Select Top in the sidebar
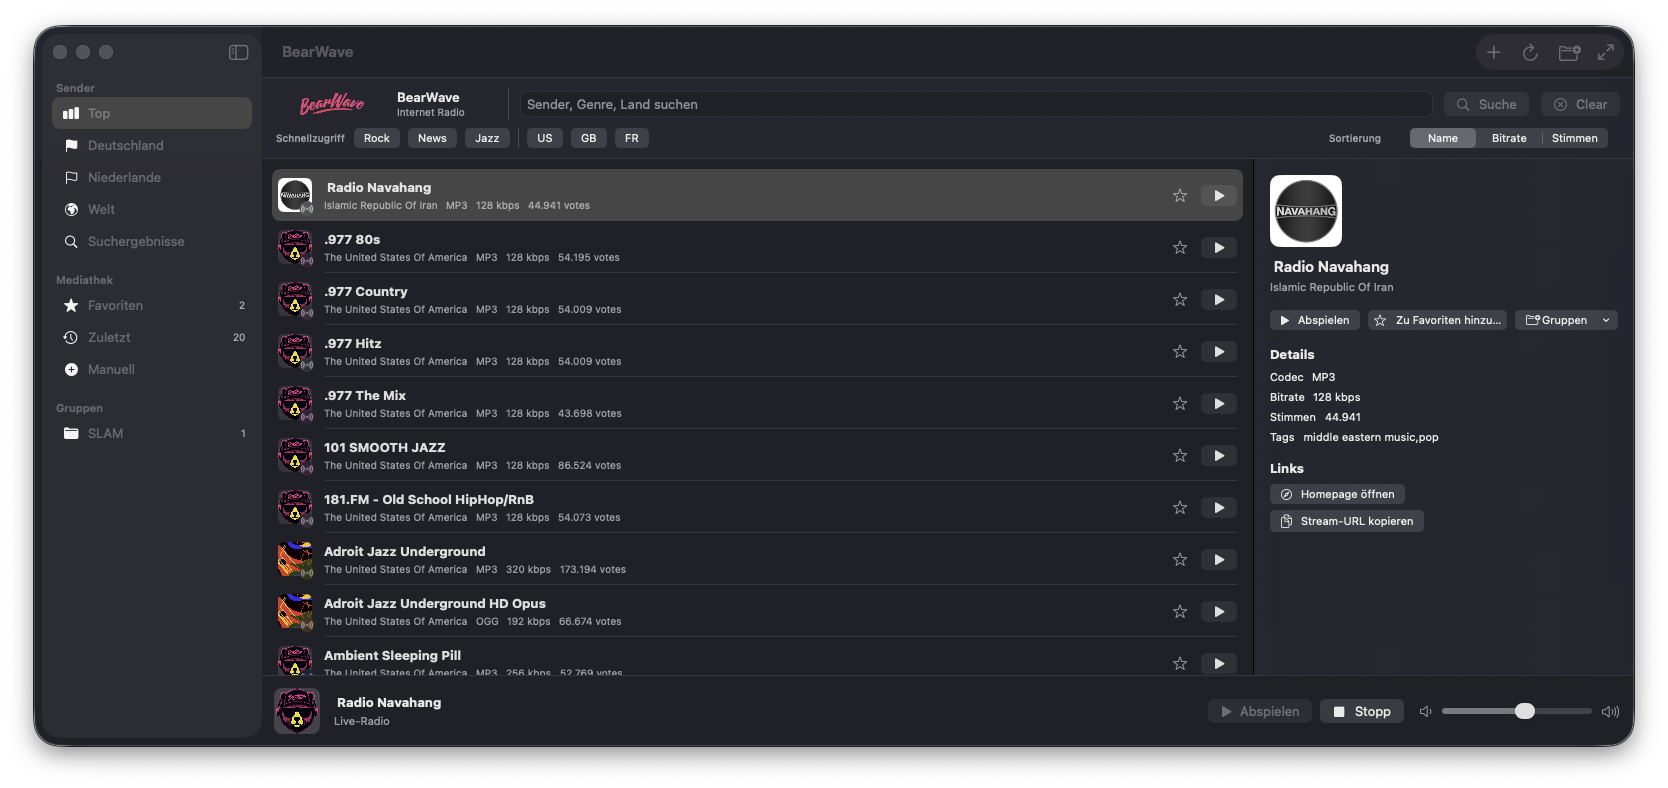 (x=152, y=113)
